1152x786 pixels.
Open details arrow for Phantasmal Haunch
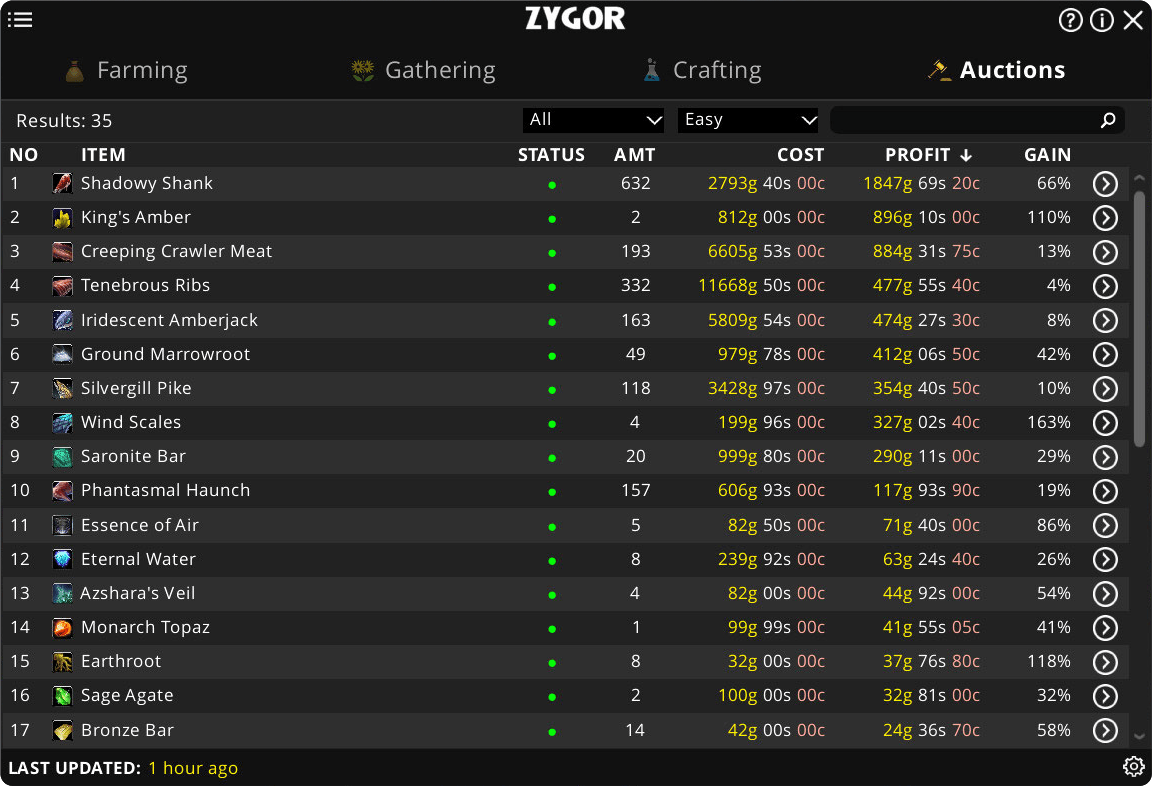click(x=1105, y=491)
